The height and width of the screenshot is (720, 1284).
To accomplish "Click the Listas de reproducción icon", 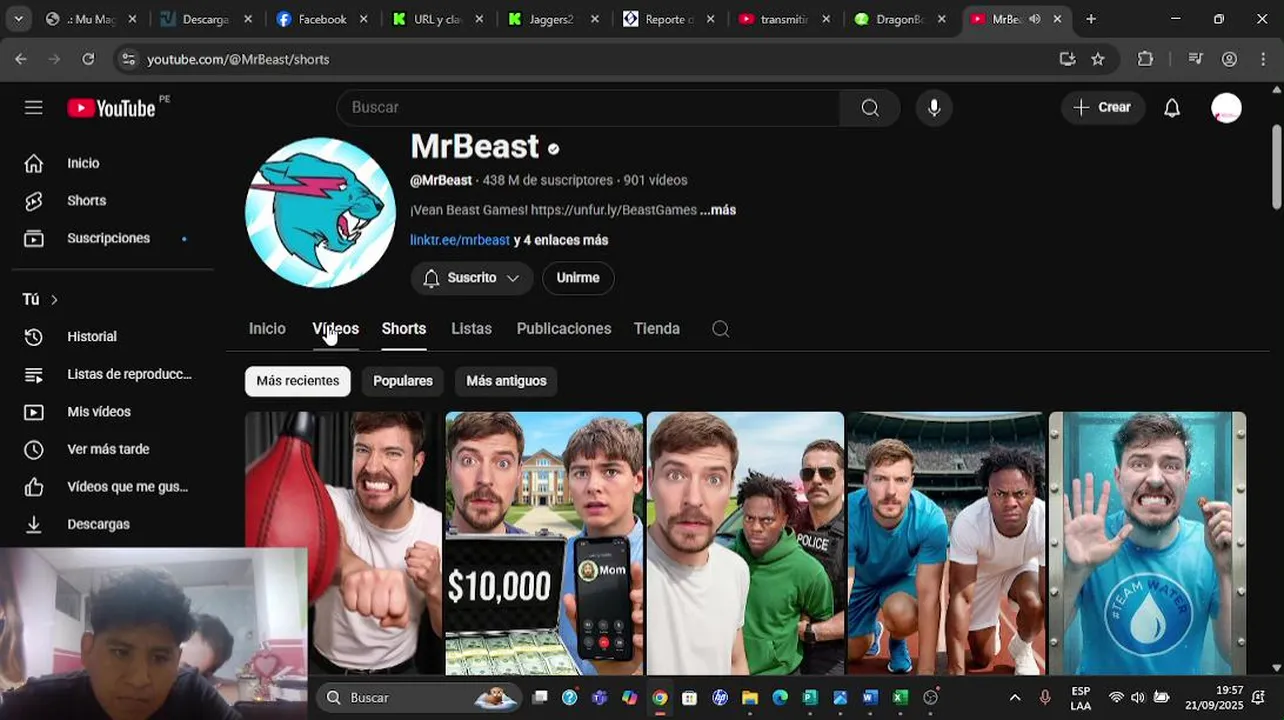I will [x=34, y=374].
